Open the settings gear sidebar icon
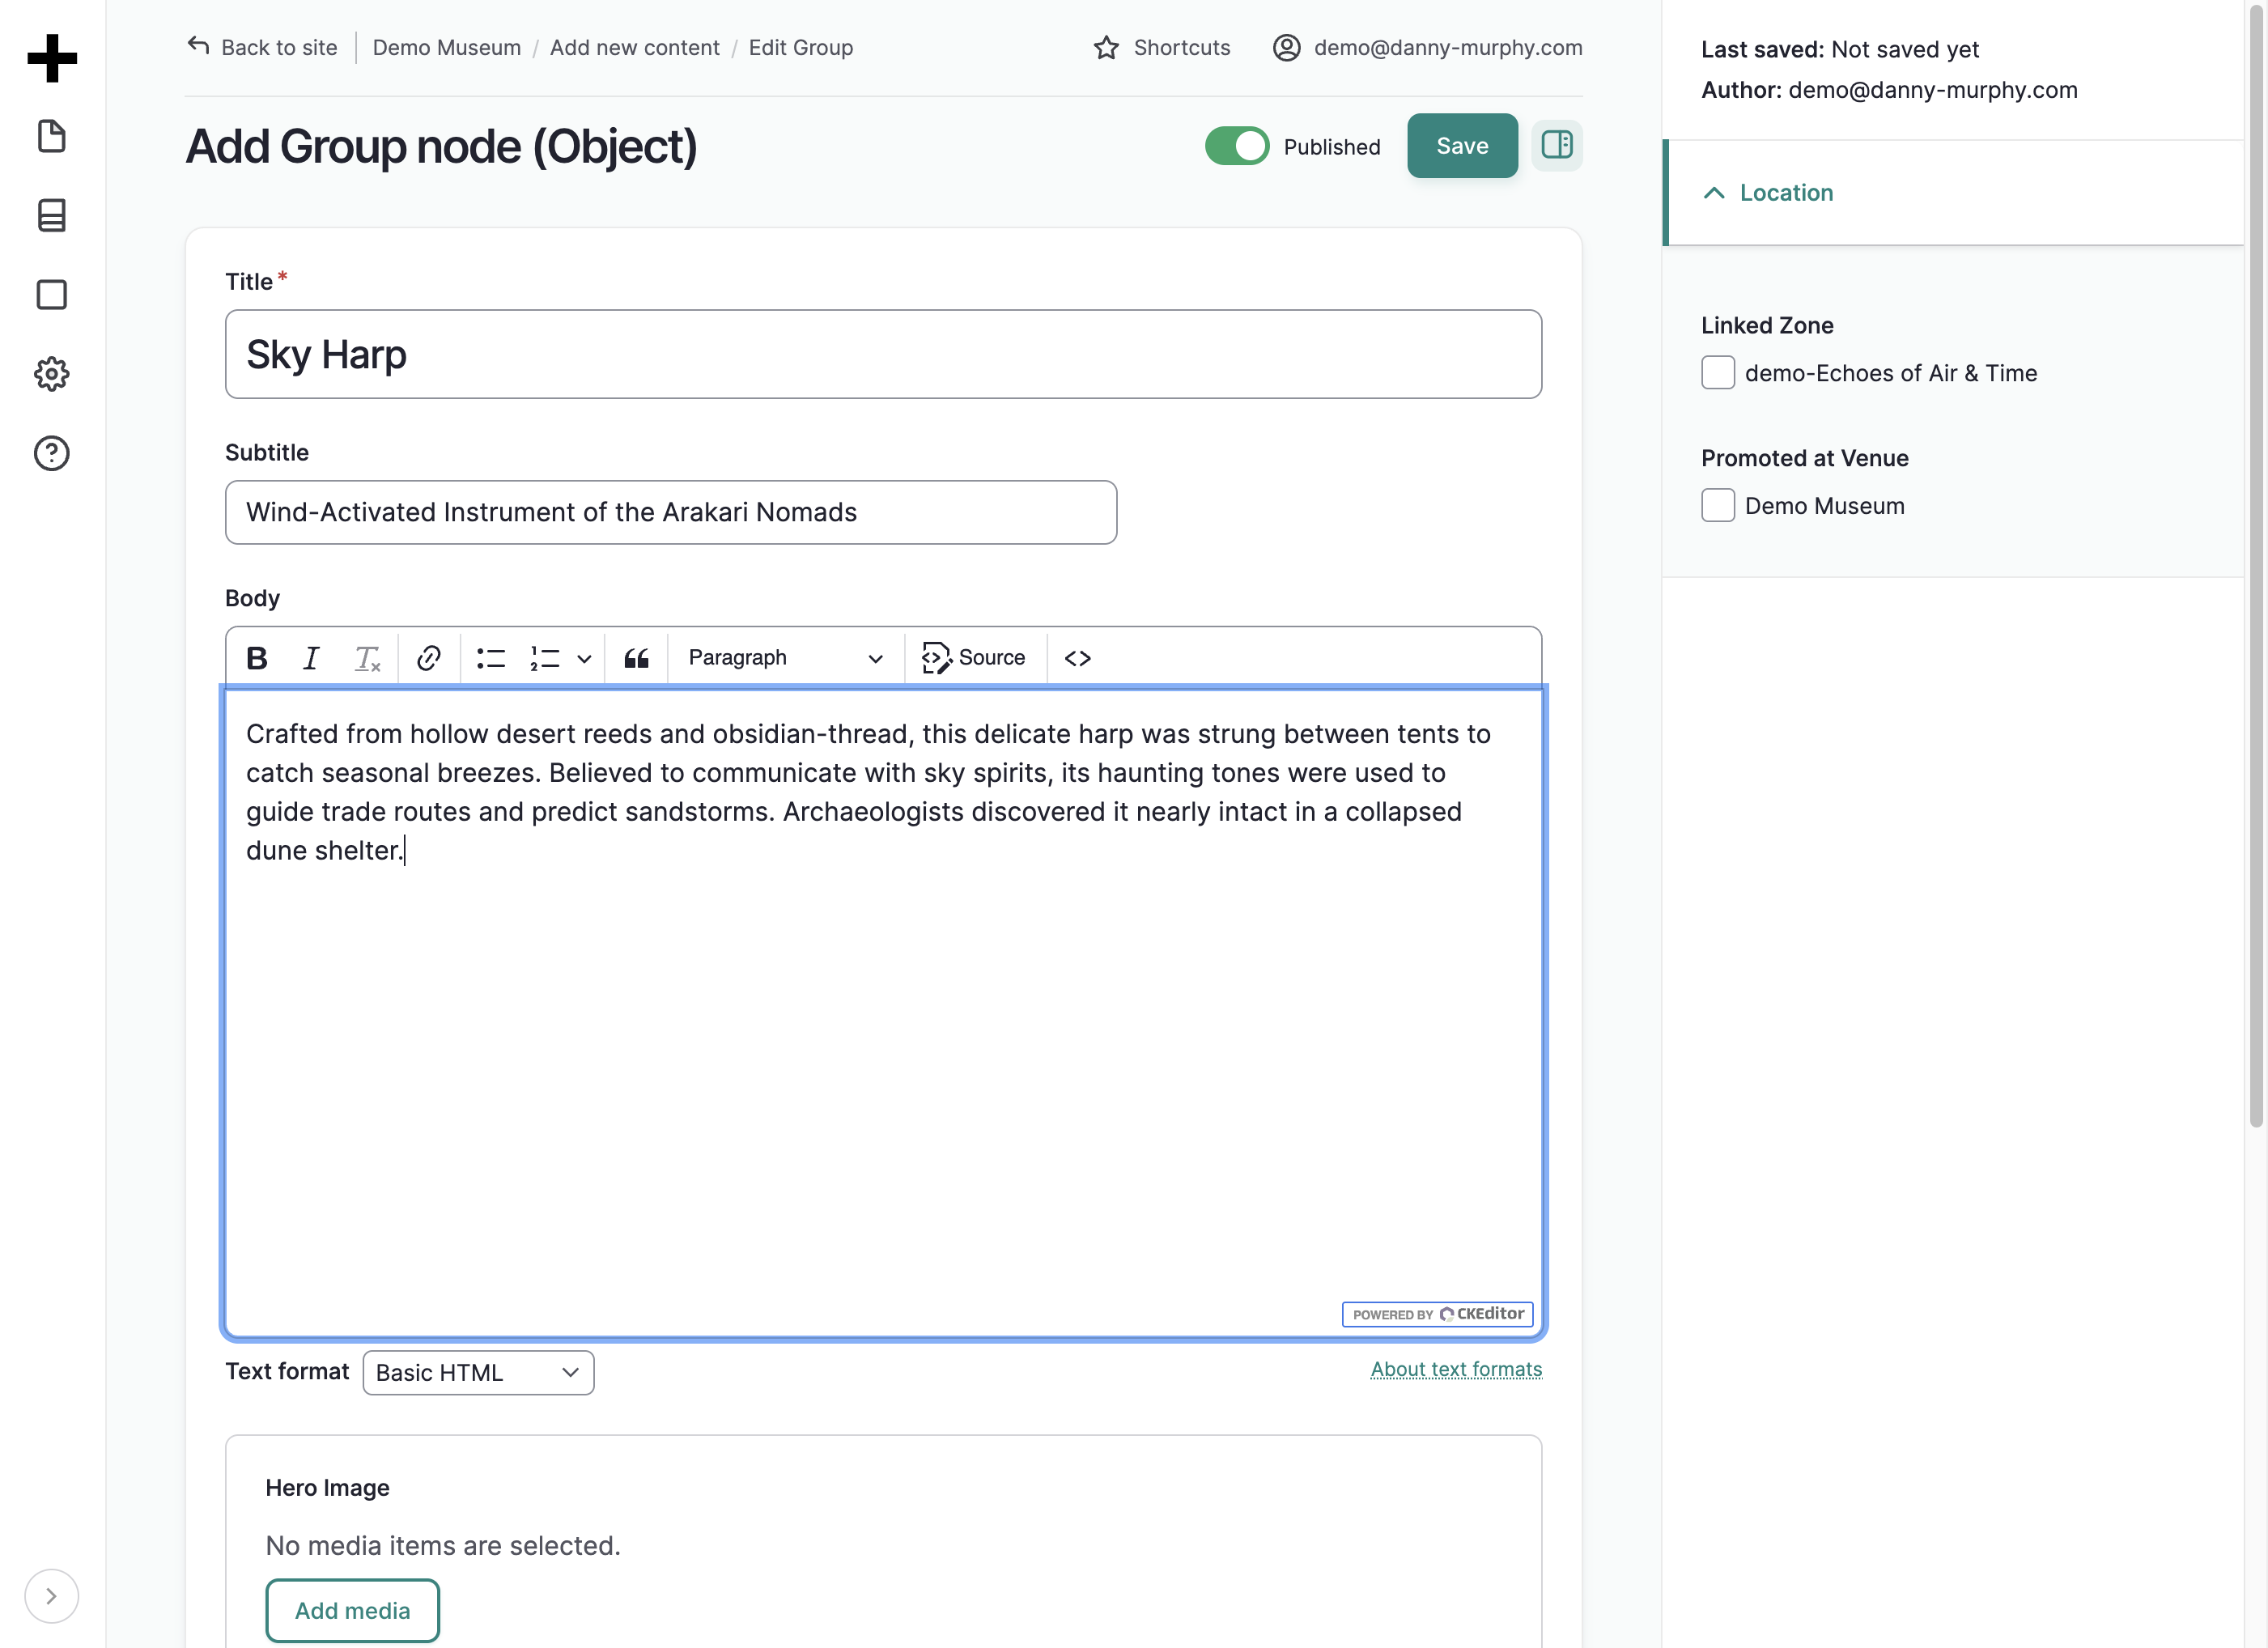 coord(52,374)
